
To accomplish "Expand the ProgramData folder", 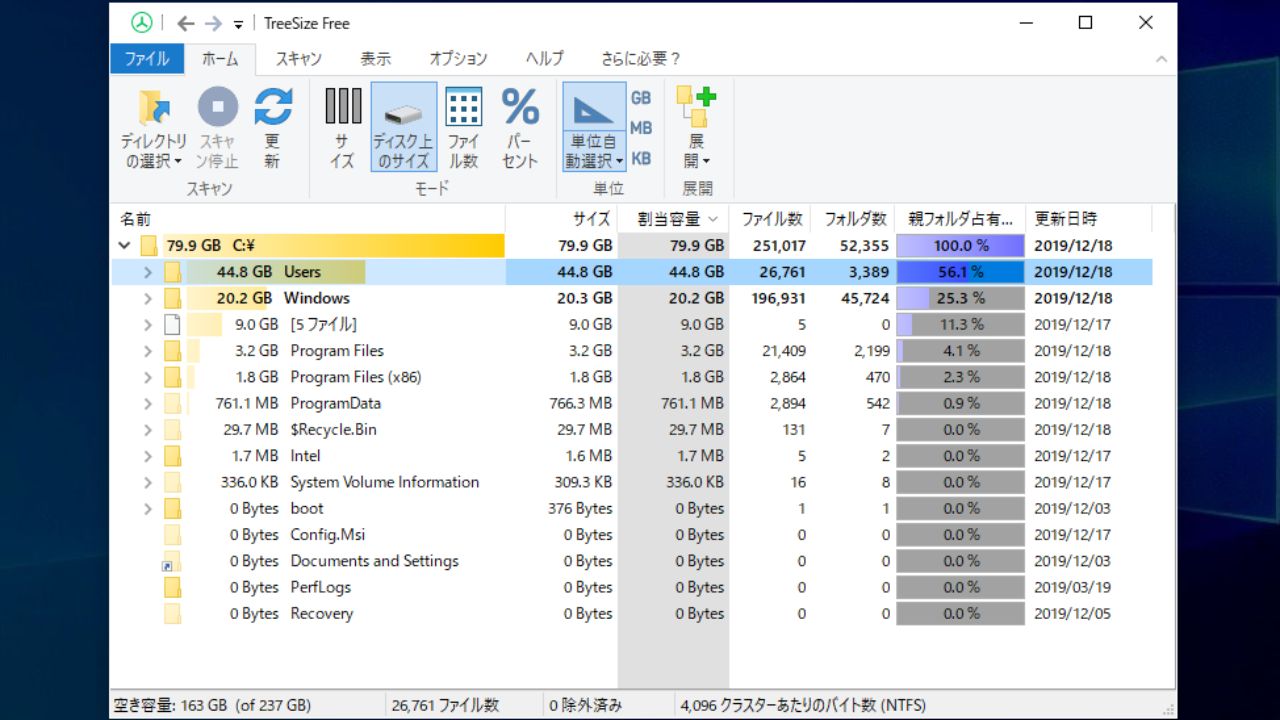I will [148, 403].
